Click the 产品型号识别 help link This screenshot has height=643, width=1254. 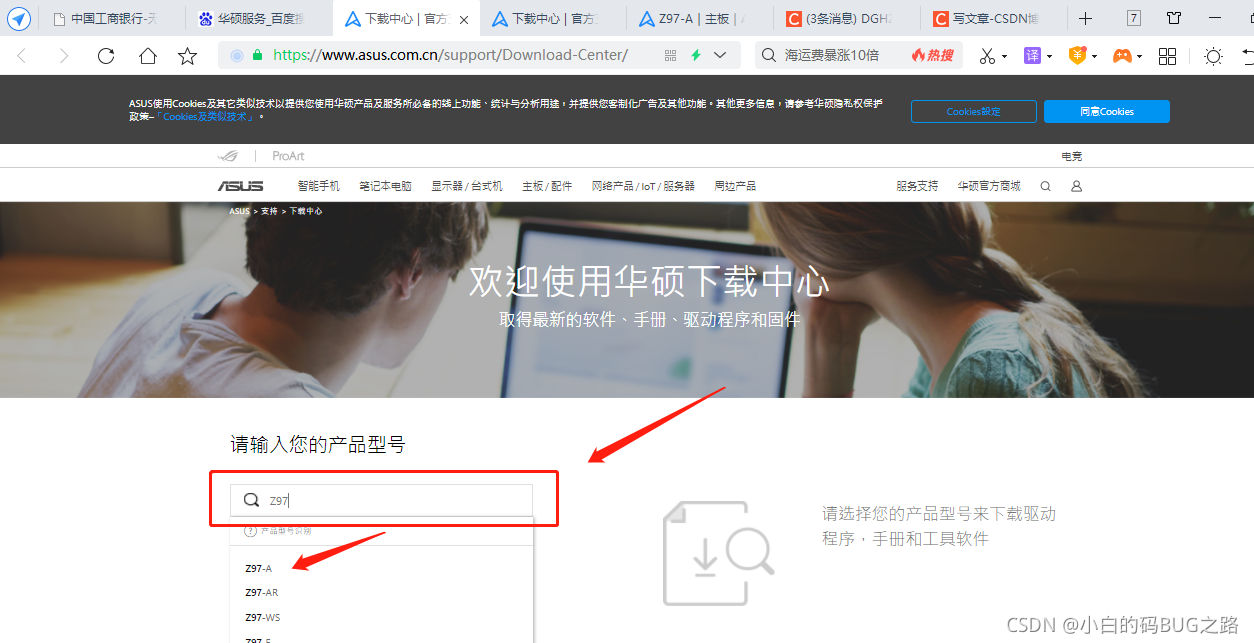tap(278, 531)
